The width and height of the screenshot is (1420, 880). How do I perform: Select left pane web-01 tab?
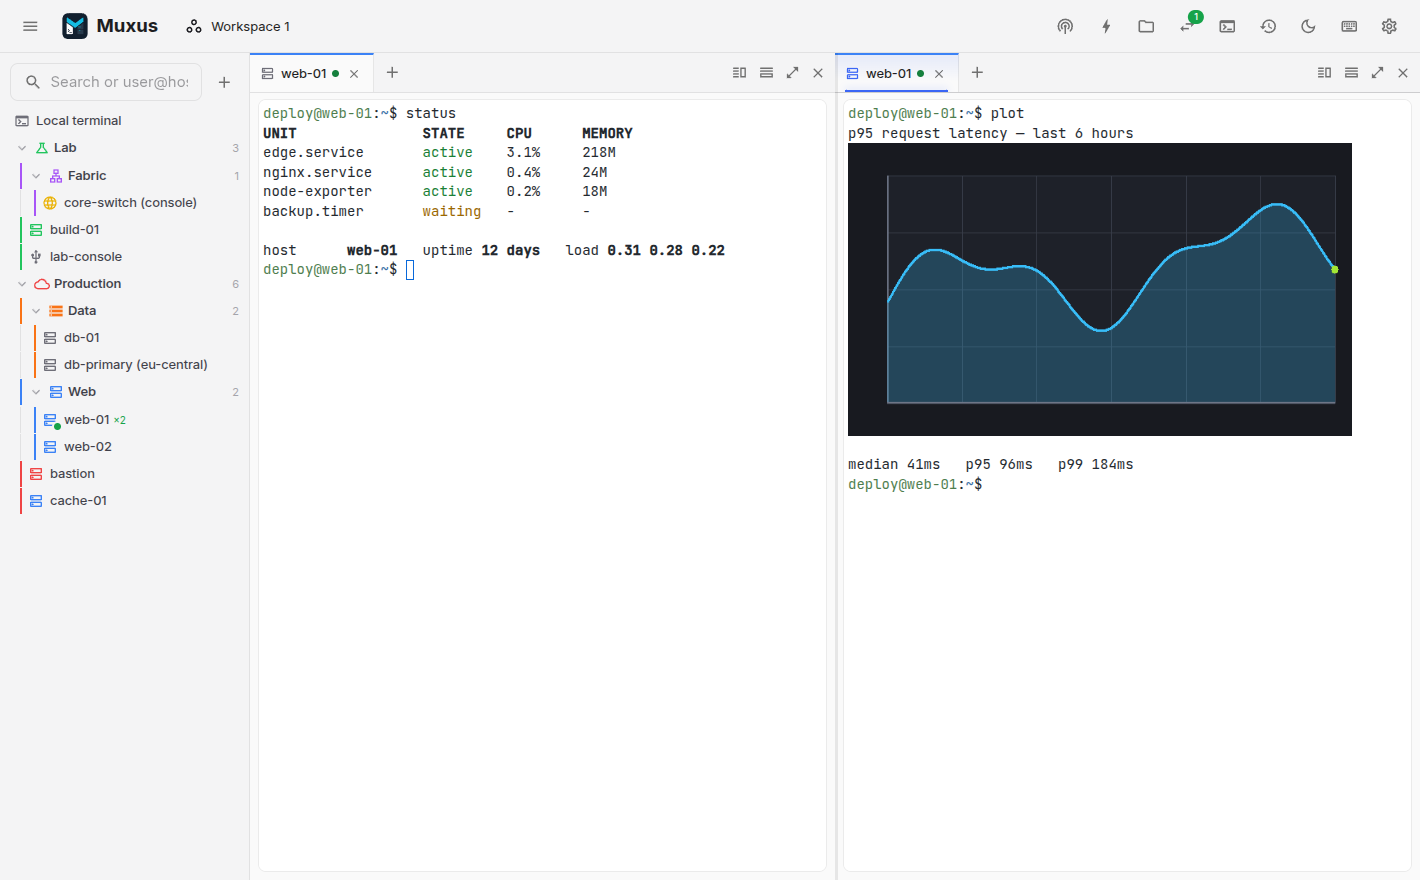pyautogui.click(x=302, y=73)
